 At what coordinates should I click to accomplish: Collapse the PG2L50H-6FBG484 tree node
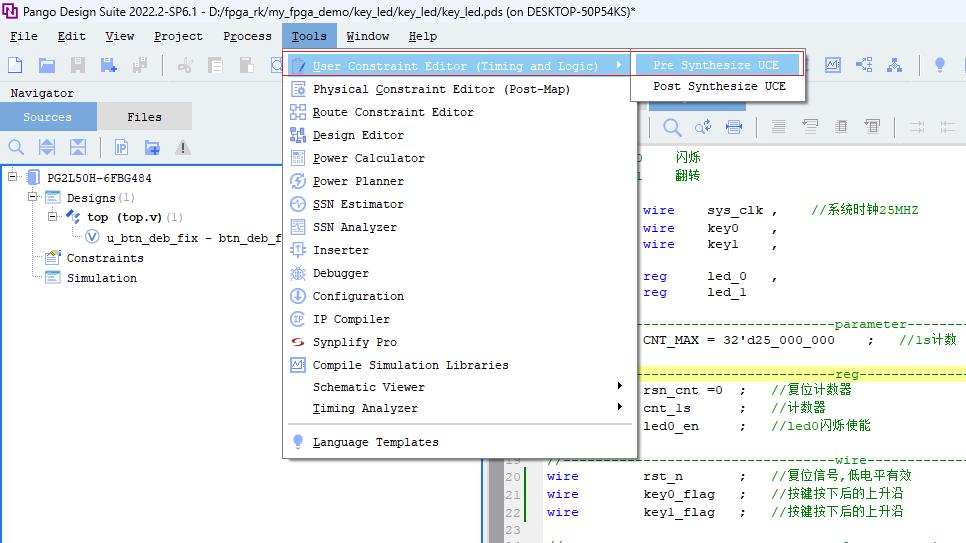click(14, 178)
